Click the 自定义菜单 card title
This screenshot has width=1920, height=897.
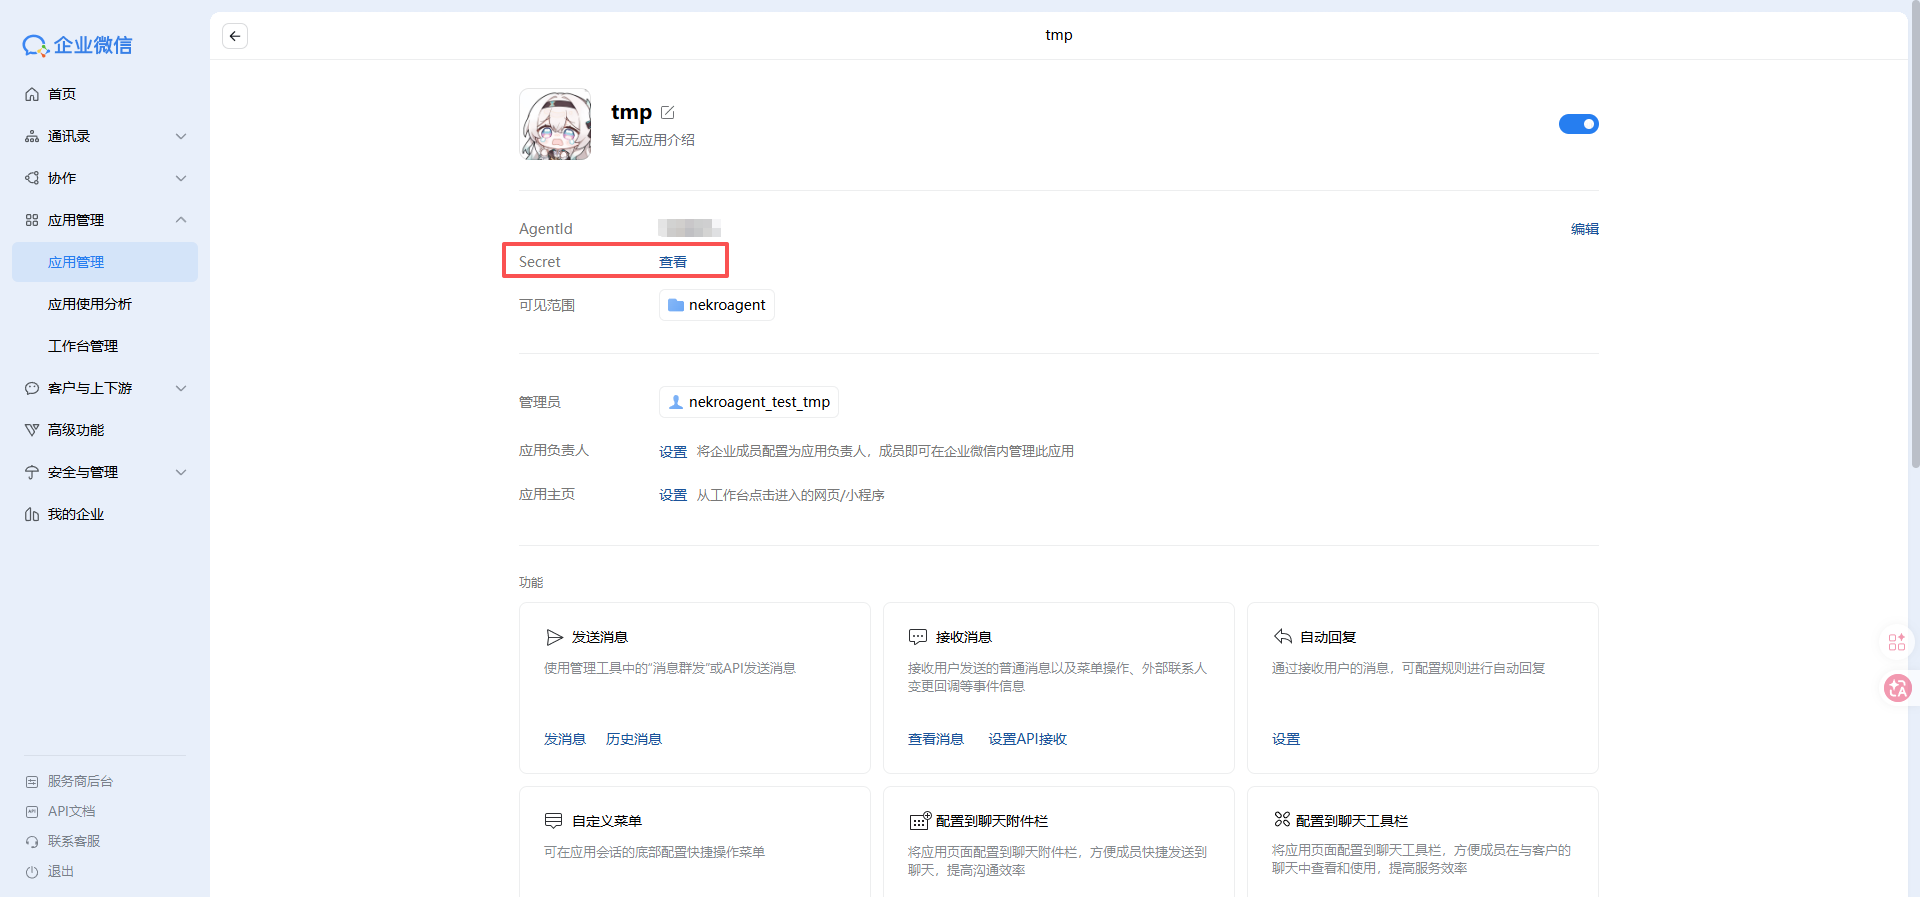pos(607,821)
